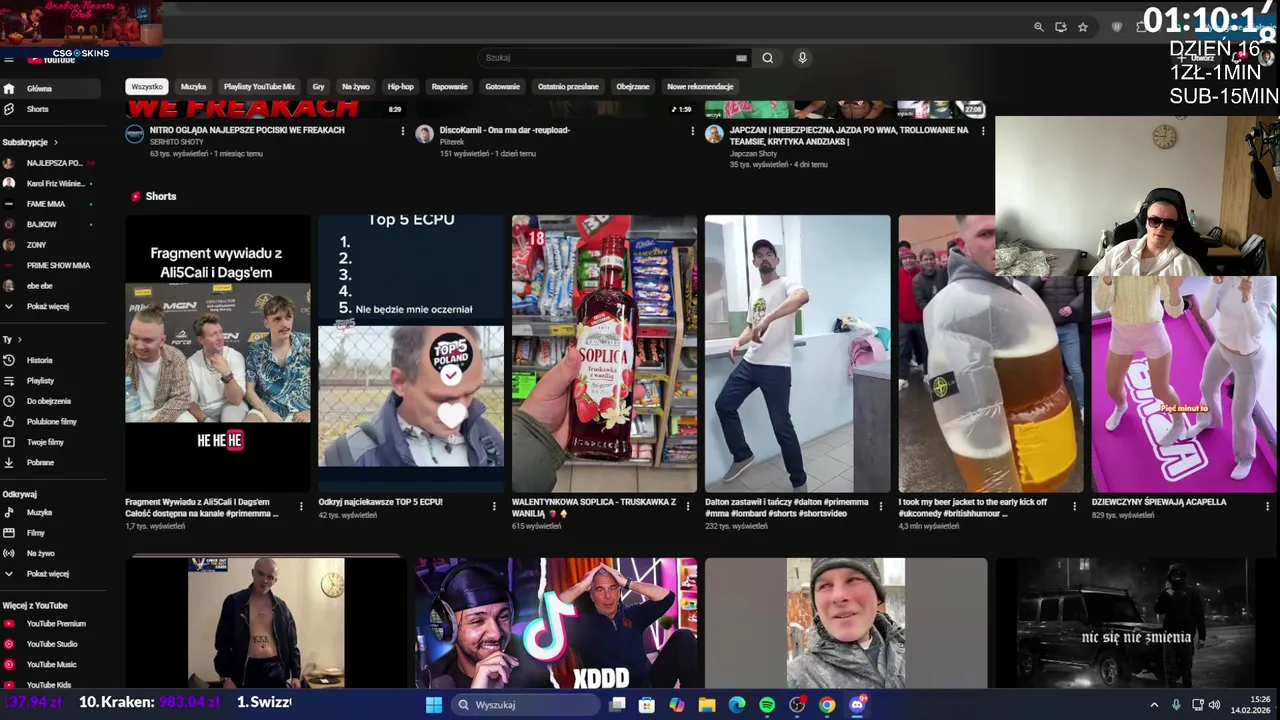Open options menu for NITRO OGLĄDA video
The height and width of the screenshot is (720, 1280).
(403, 131)
